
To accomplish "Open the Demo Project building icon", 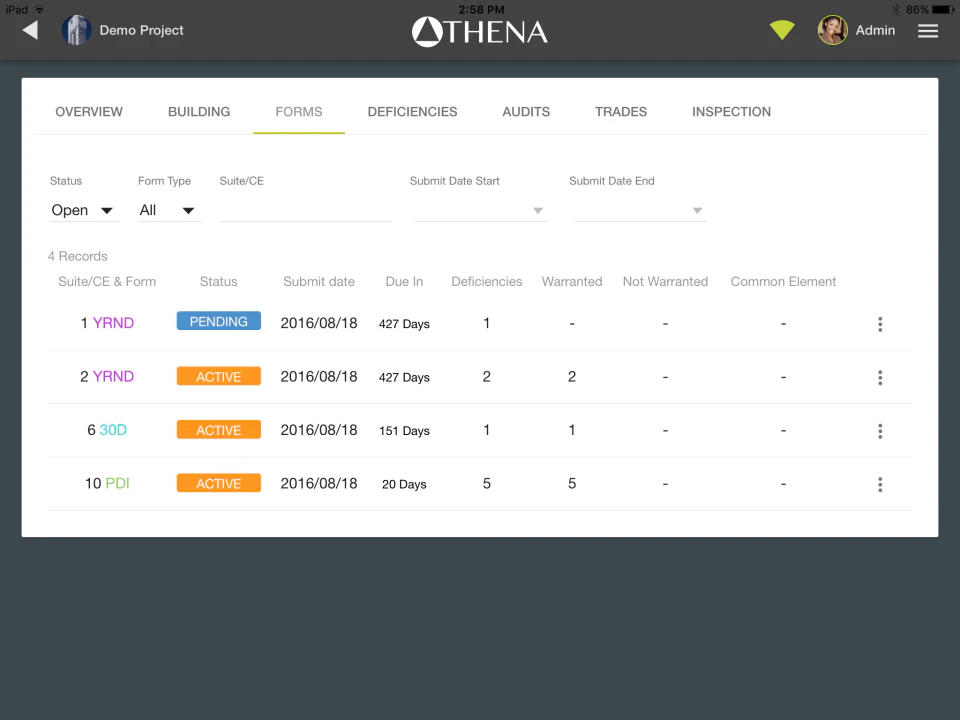I will pos(76,30).
